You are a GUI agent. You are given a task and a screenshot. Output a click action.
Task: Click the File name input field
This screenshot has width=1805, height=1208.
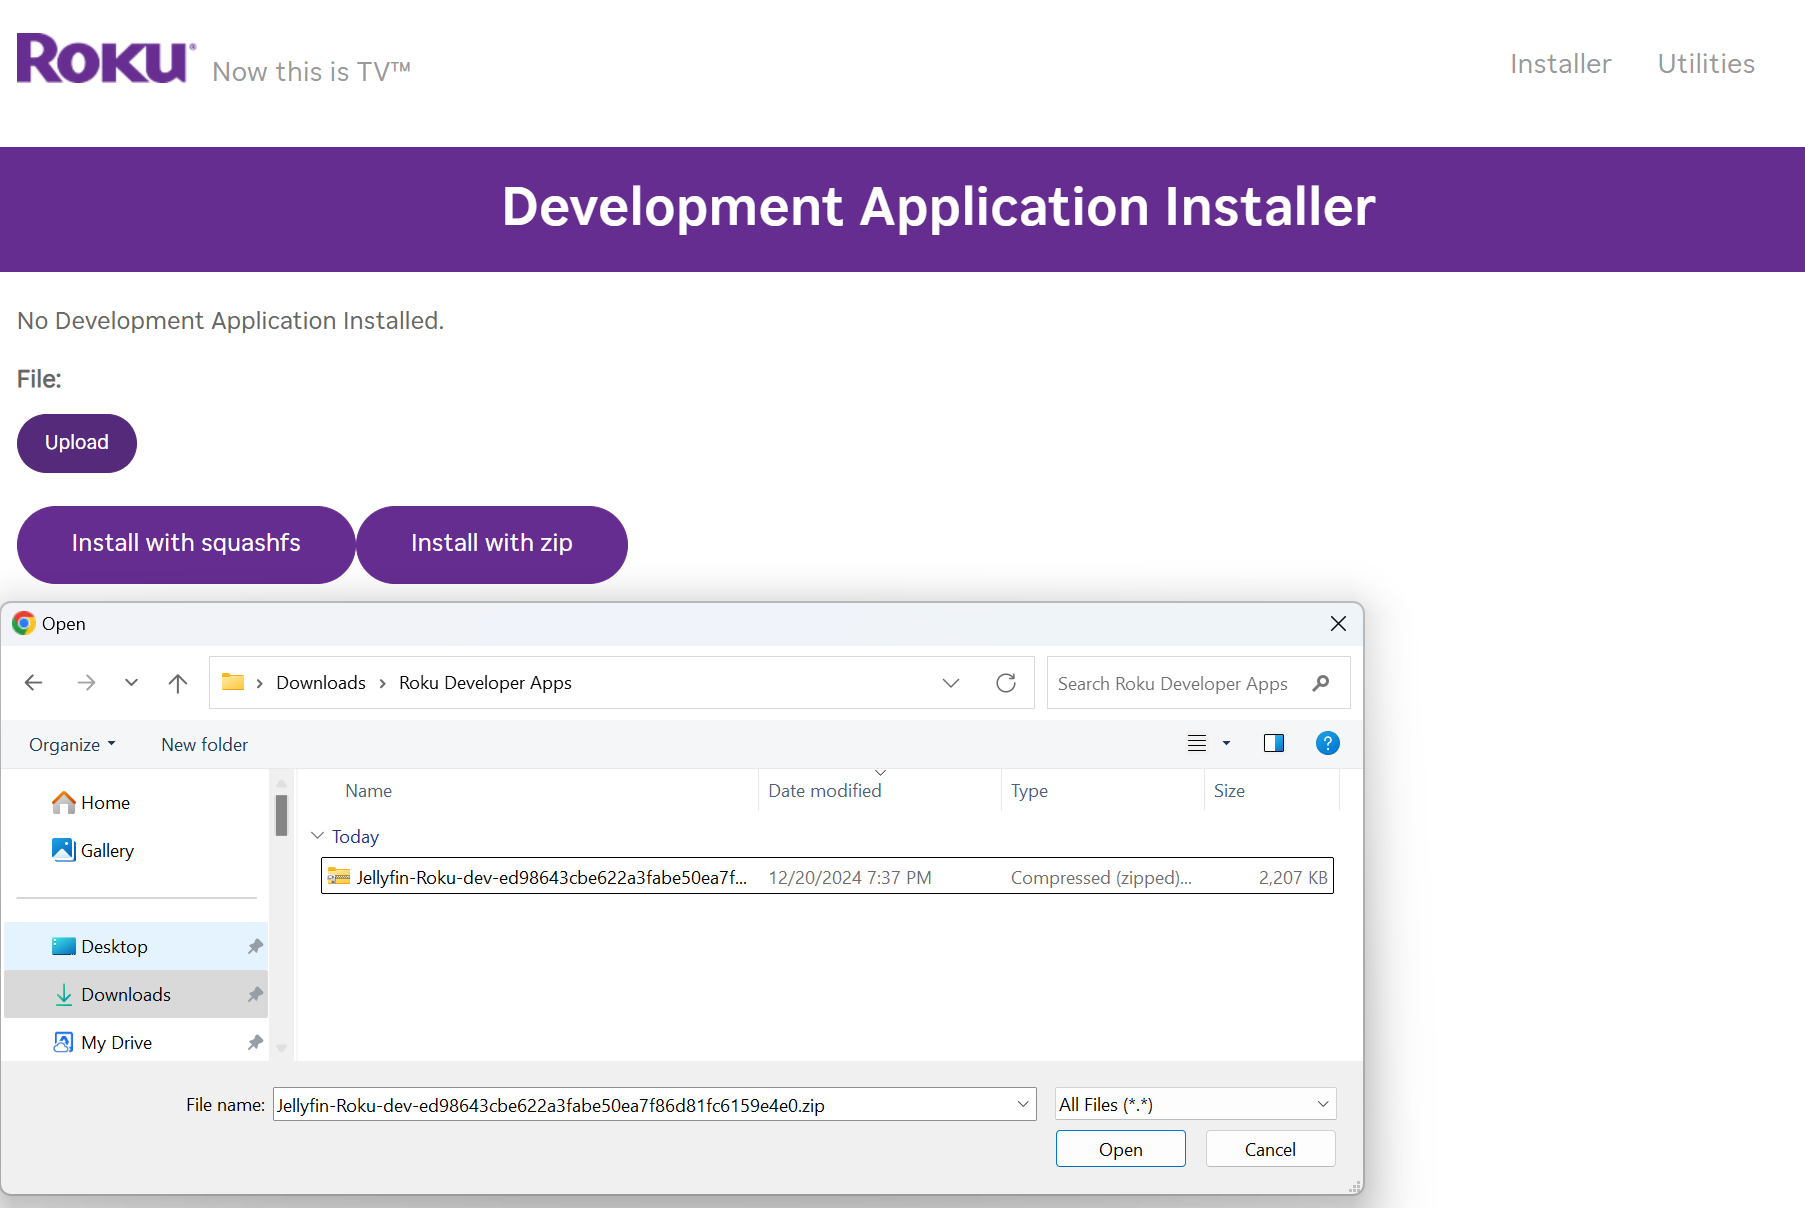pyautogui.click(x=640, y=1105)
